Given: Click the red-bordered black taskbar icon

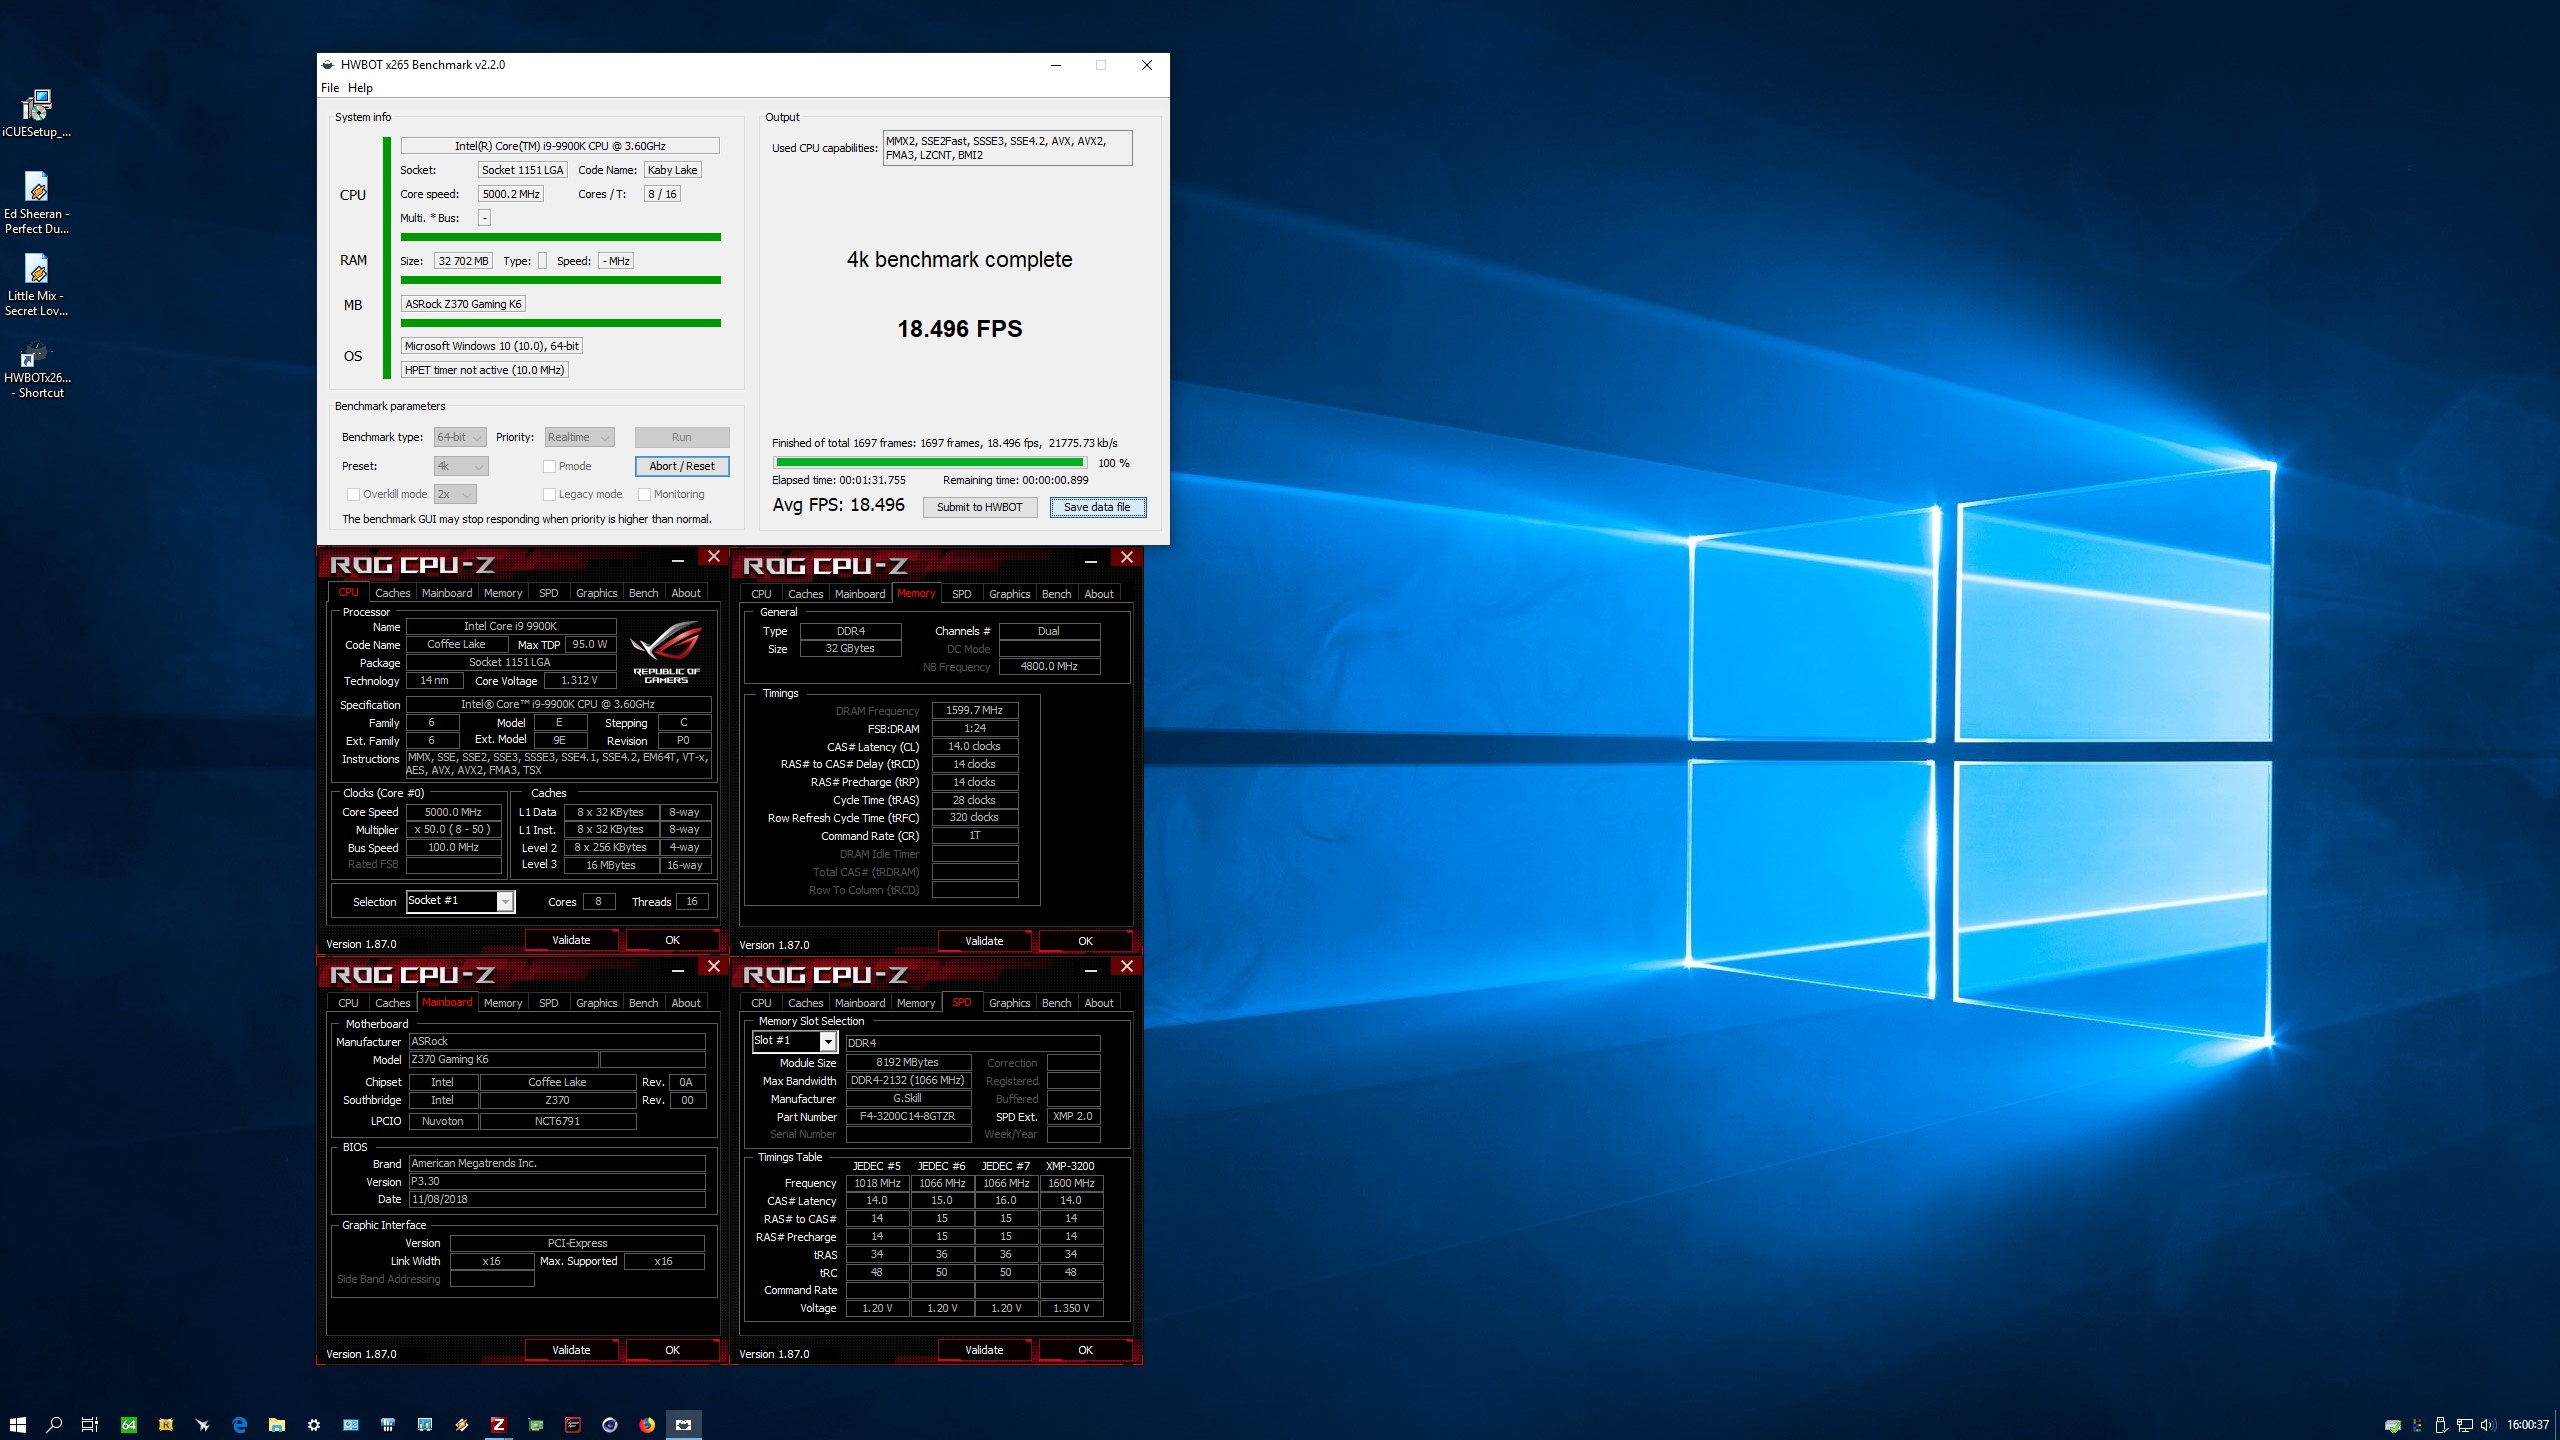Looking at the screenshot, I should pos(573,1425).
